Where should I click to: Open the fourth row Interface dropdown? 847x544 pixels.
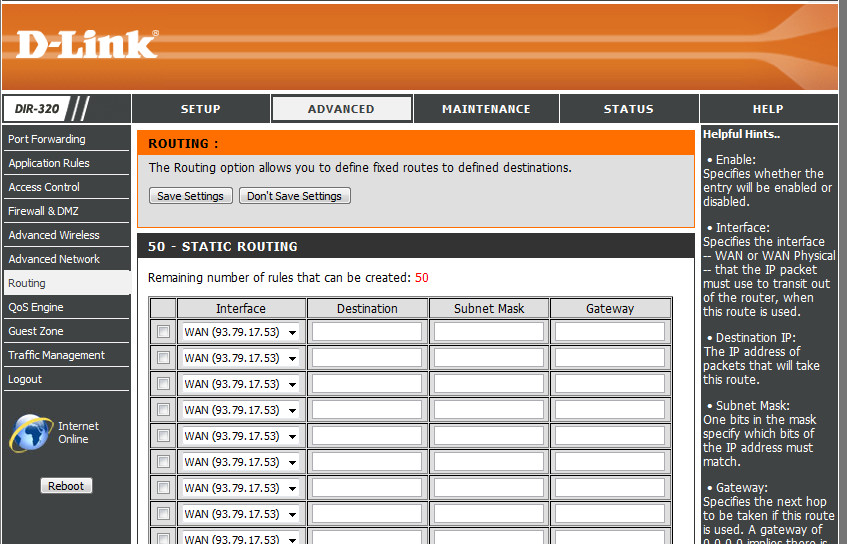tap(240, 409)
